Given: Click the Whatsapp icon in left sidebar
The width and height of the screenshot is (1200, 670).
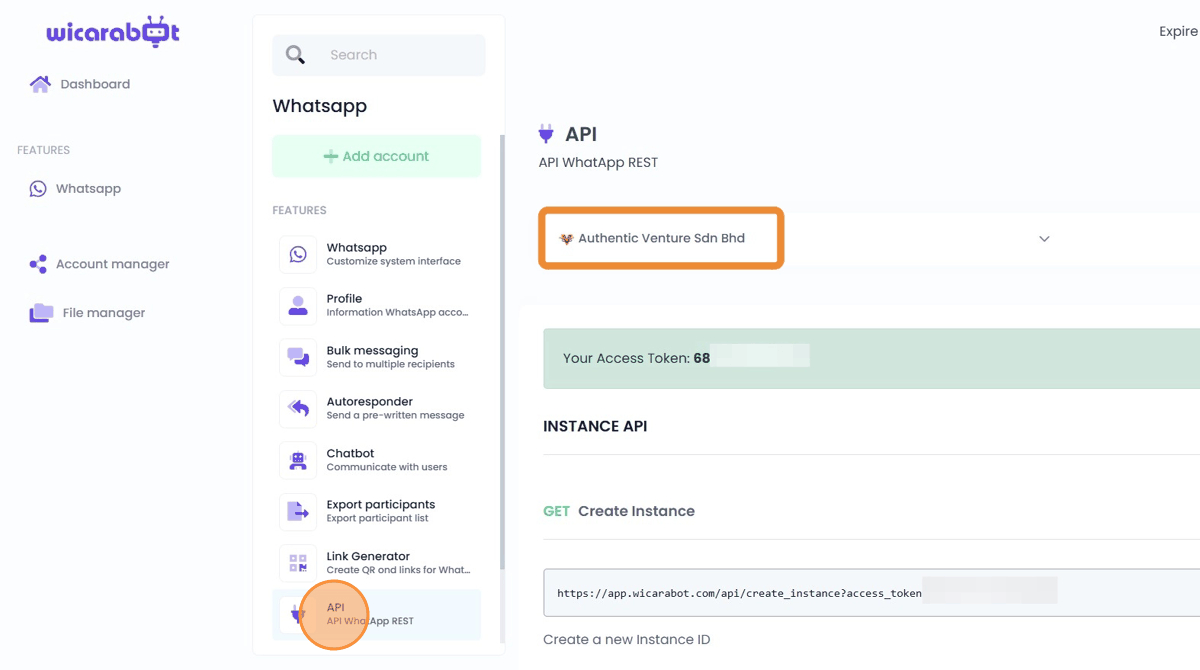Looking at the screenshot, I should [x=38, y=188].
